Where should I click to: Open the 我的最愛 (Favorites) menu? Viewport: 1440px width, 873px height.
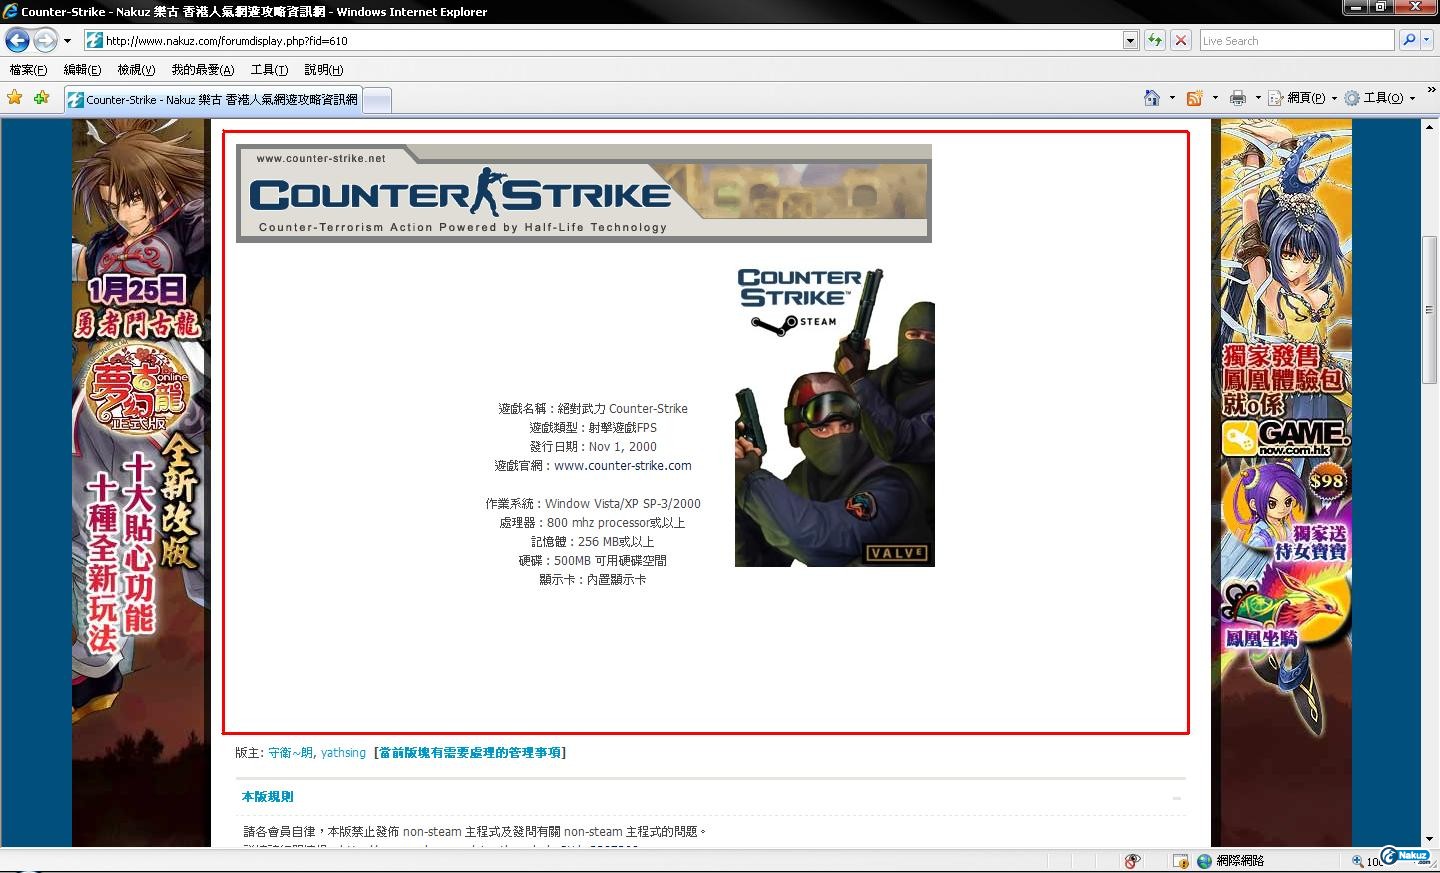202,70
